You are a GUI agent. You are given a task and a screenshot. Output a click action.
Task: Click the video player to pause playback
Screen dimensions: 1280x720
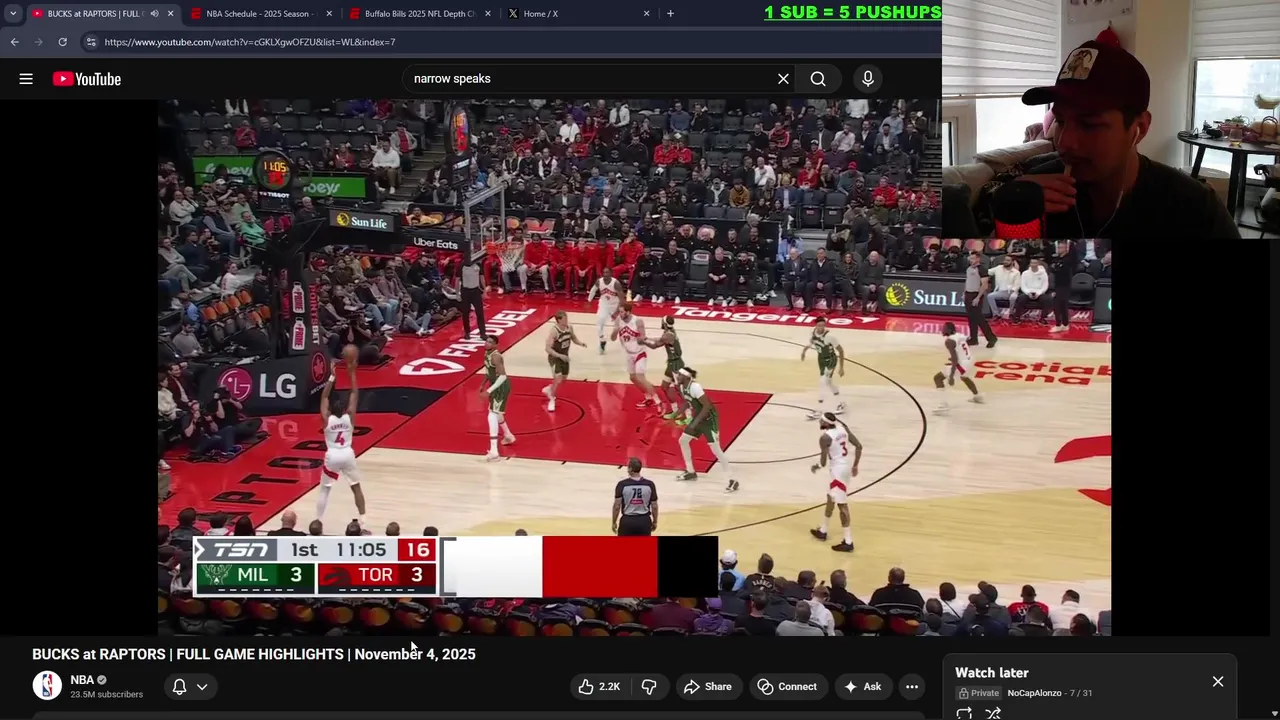pyautogui.click(x=634, y=366)
